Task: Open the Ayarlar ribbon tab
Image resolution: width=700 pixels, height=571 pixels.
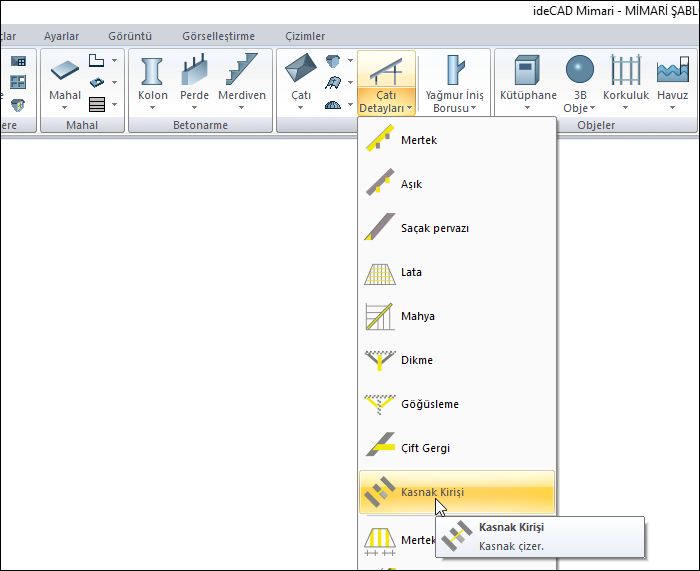Action: (x=61, y=36)
